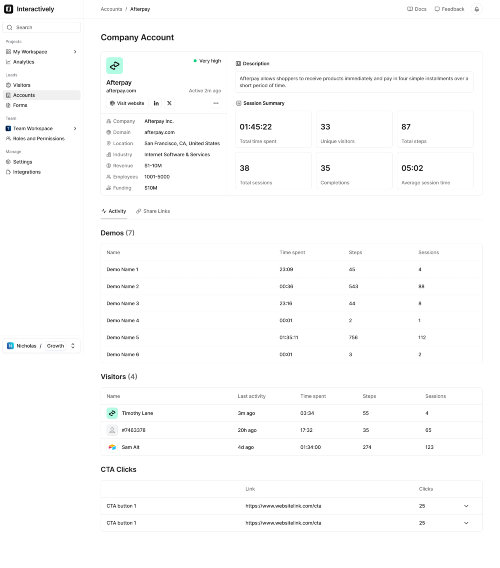The height and width of the screenshot is (568, 500).
Task: Click the Last activity column header
Action: tap(251, 396)
